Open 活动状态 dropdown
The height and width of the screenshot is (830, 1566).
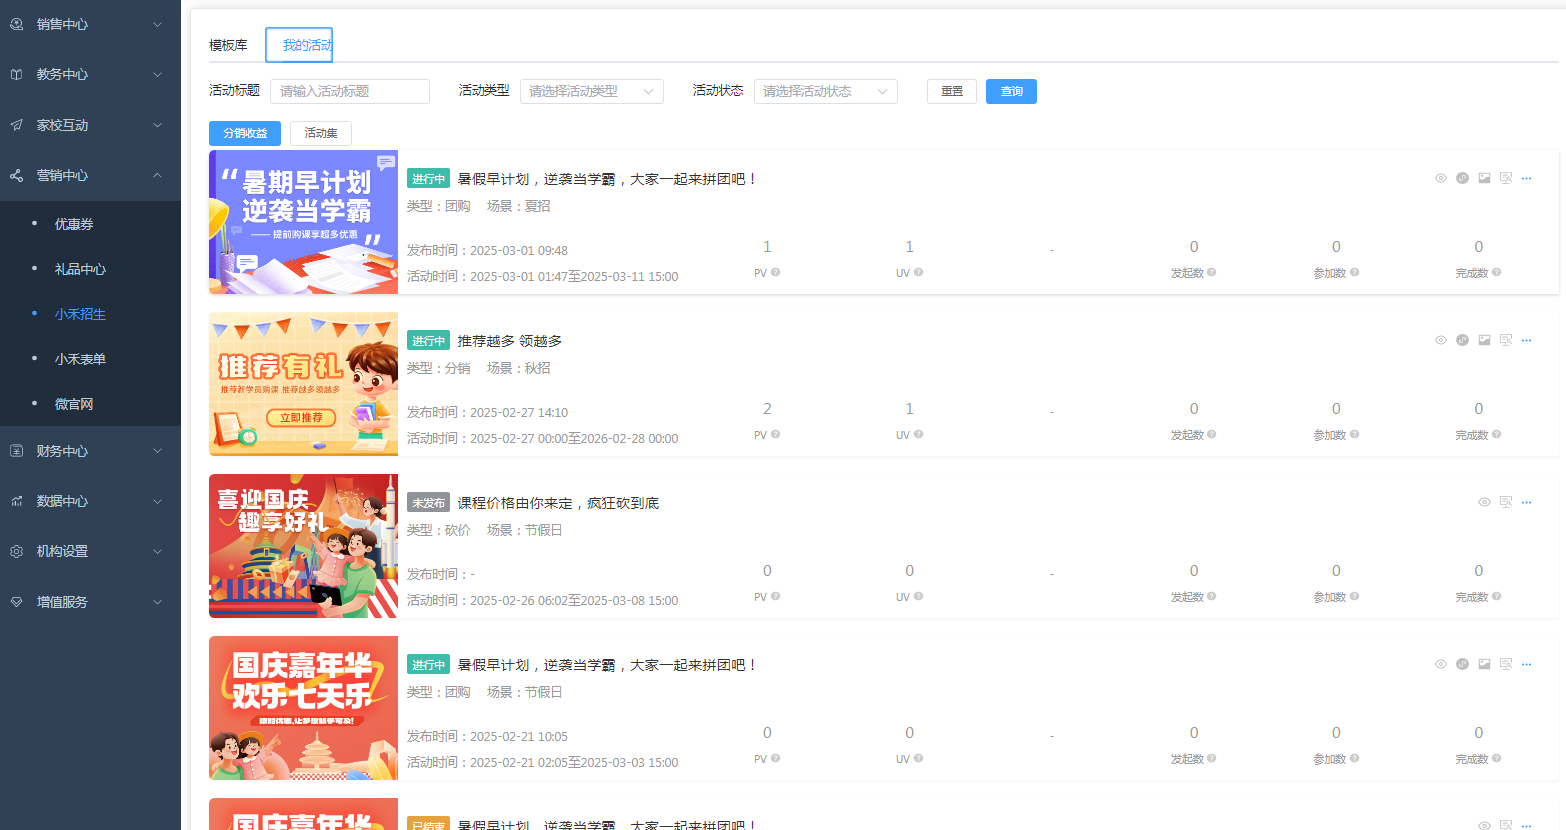coord(826,91)
